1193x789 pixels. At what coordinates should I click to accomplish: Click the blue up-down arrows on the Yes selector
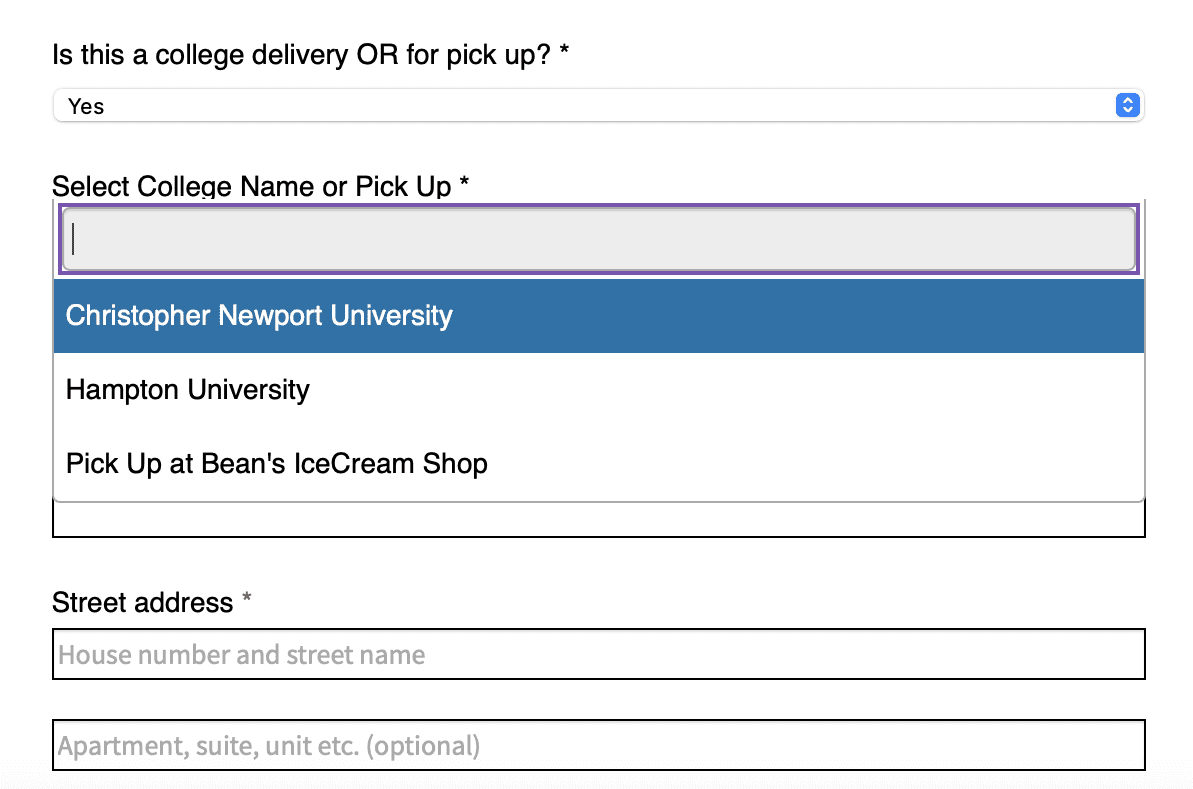[x=1127, y=105]
